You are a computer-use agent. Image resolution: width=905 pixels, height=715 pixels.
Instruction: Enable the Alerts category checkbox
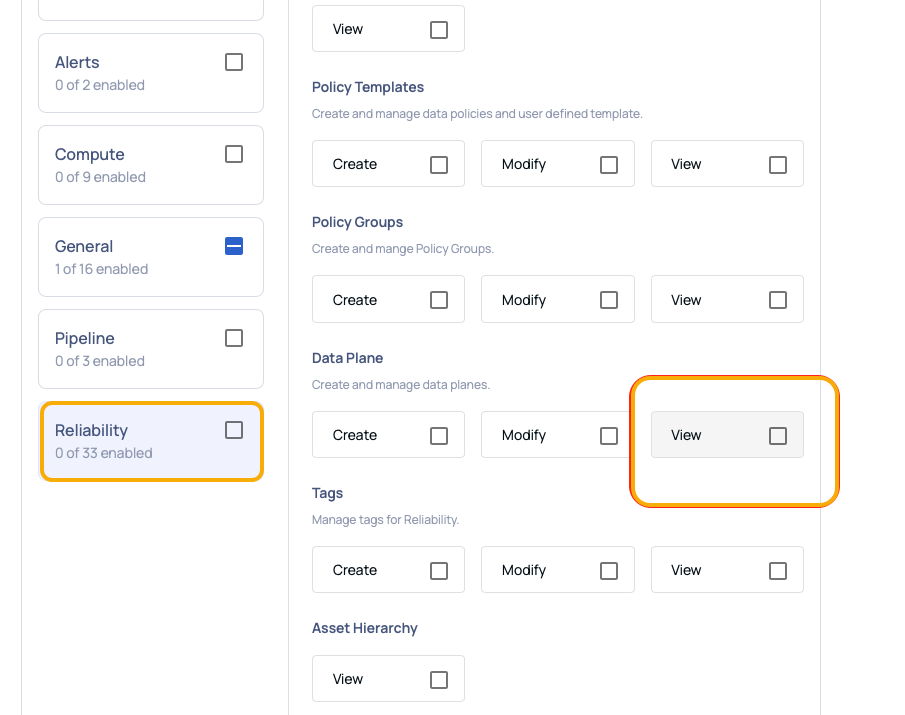pyautogui.click(x=234, y=62)
